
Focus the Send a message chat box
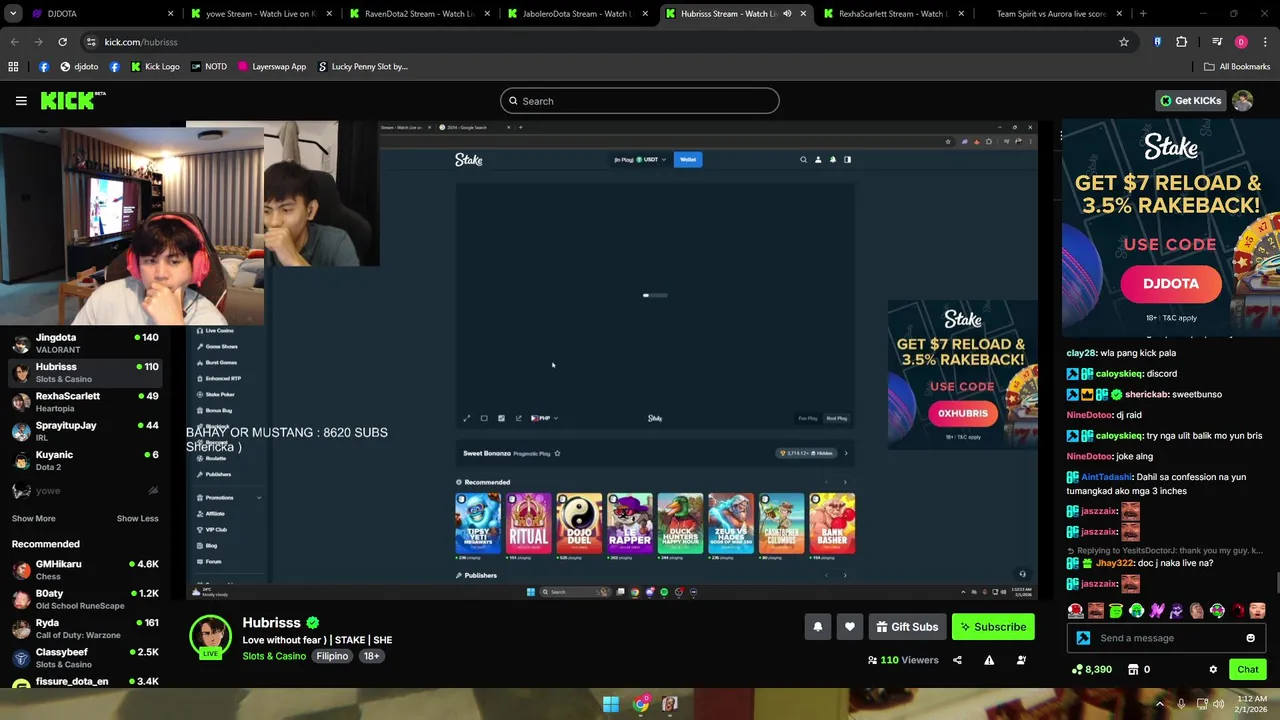point(1167,638)
